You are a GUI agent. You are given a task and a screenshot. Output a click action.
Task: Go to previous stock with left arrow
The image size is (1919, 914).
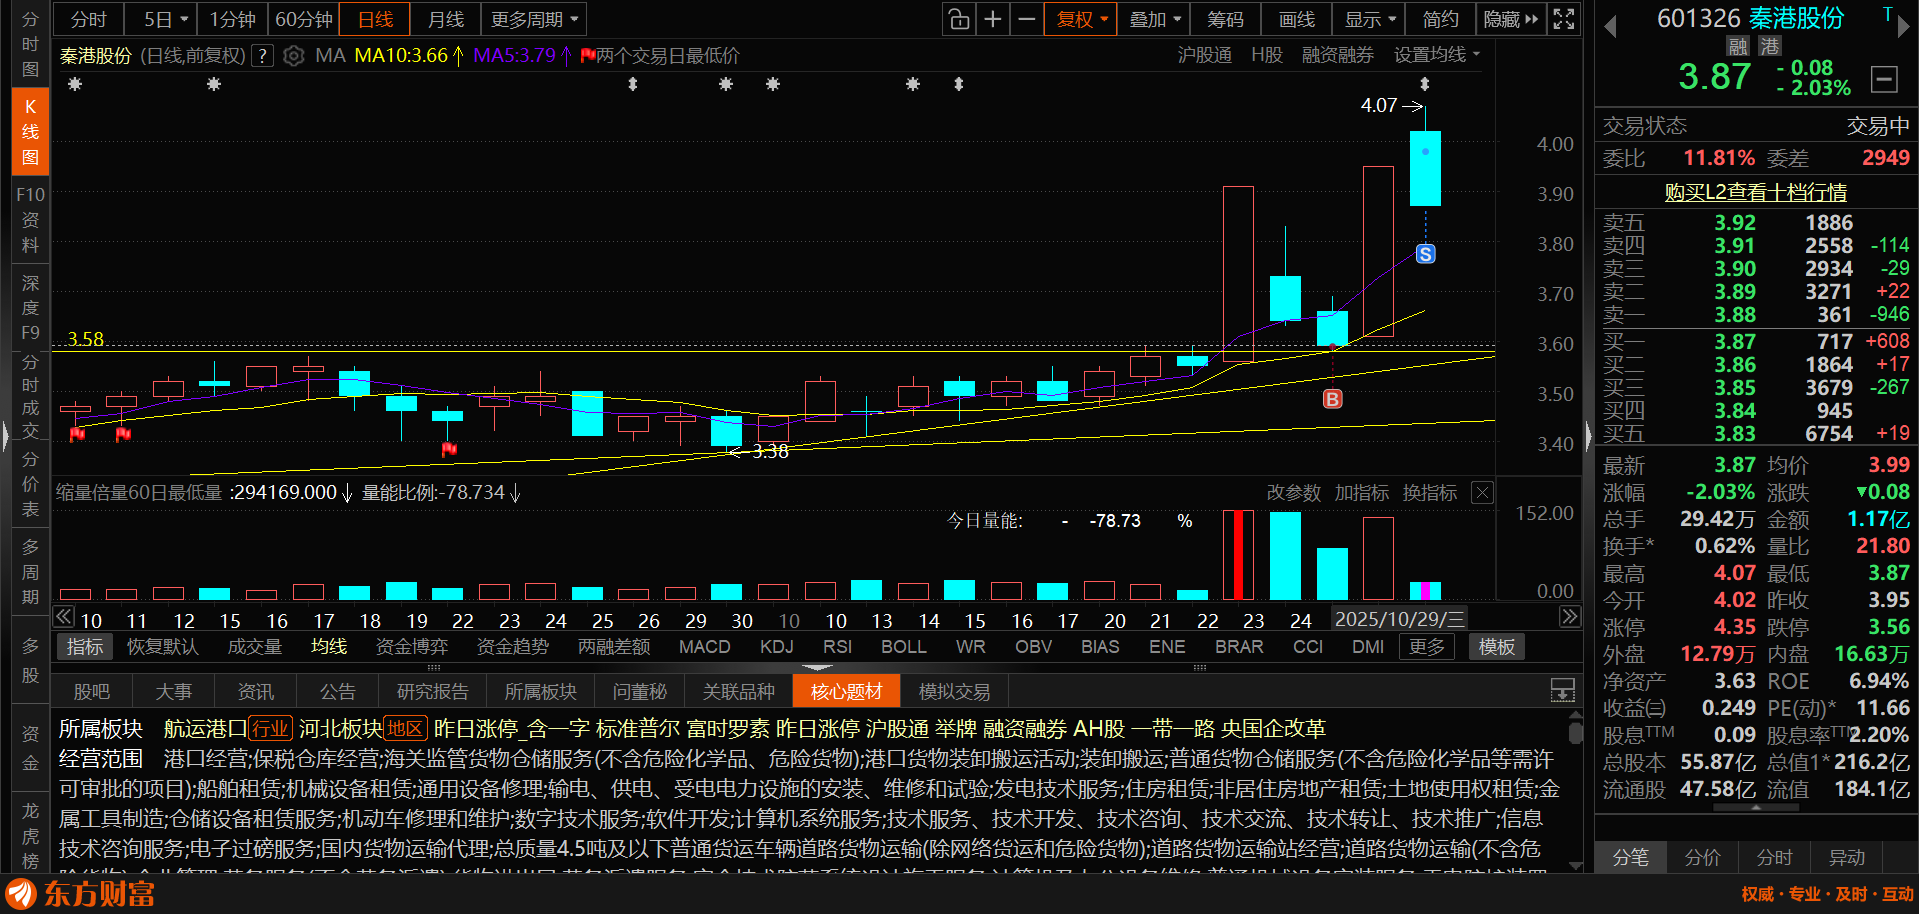point(1610,26)
